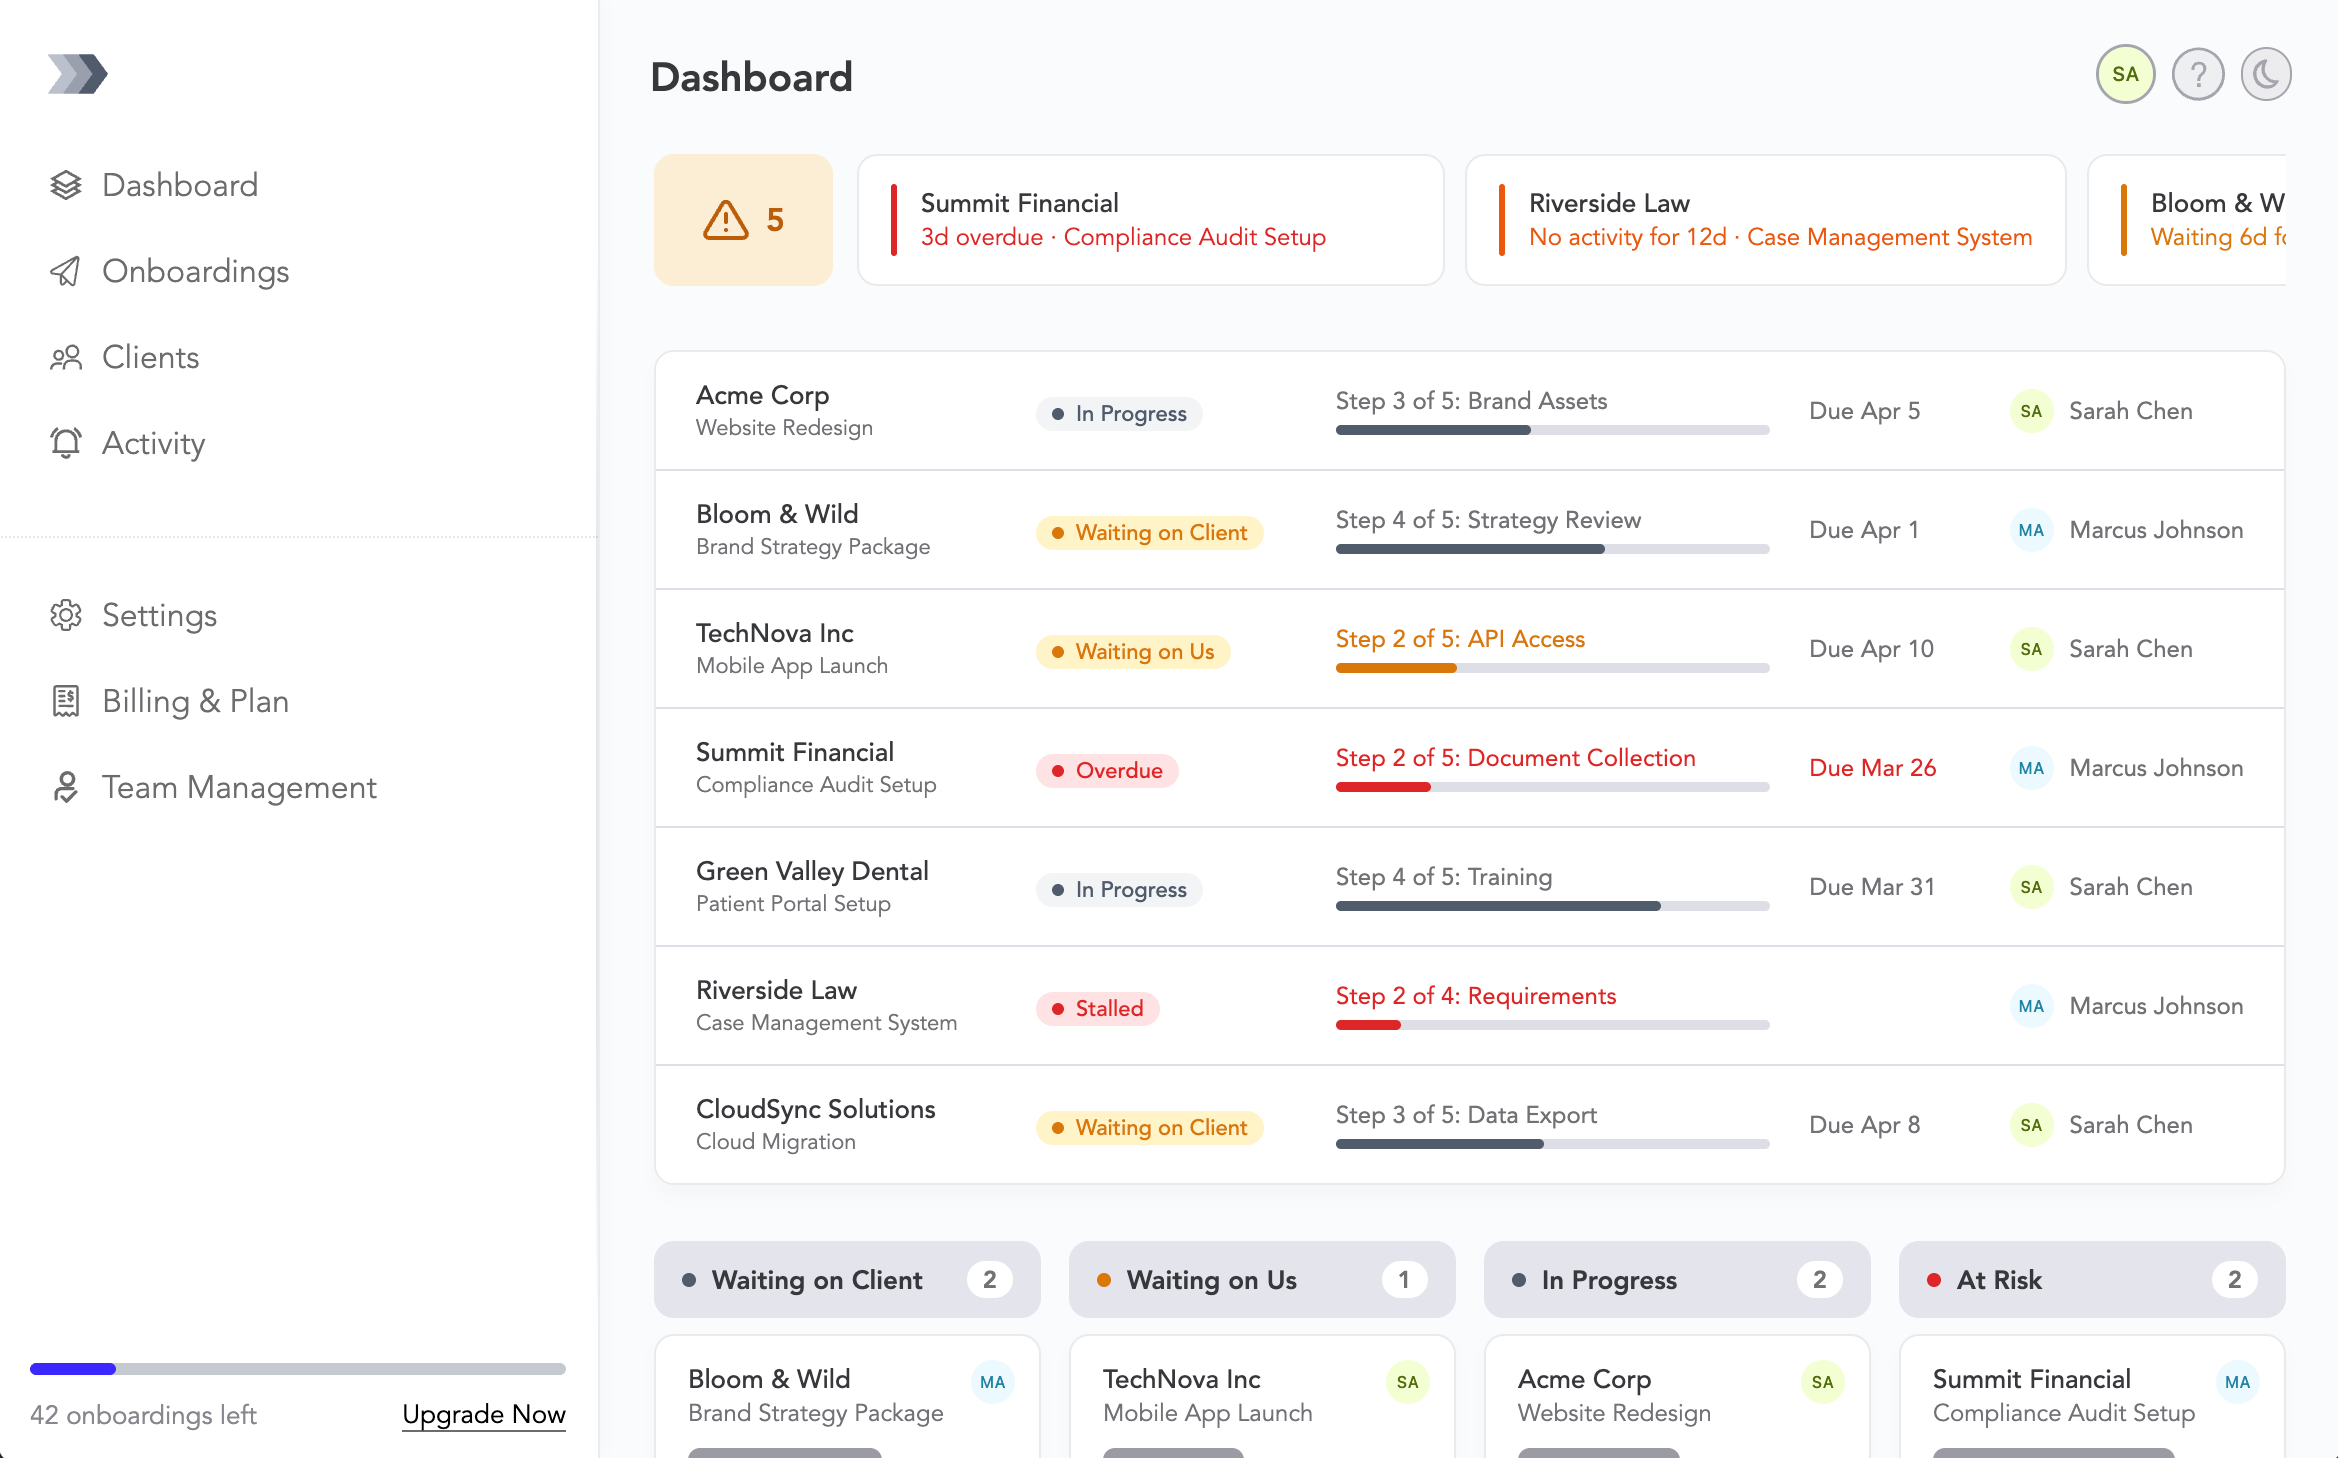Select the Onboardings paper plane icon
The width and height of the screenshot is (2338, 1458).
(66, 271)
